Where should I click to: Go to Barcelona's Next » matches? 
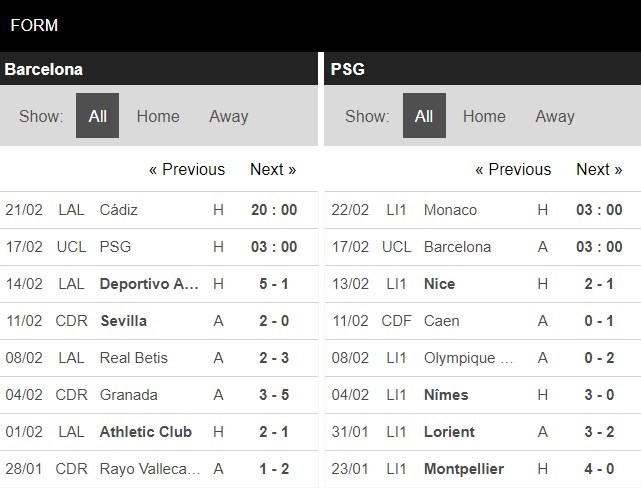coord(273,169)
